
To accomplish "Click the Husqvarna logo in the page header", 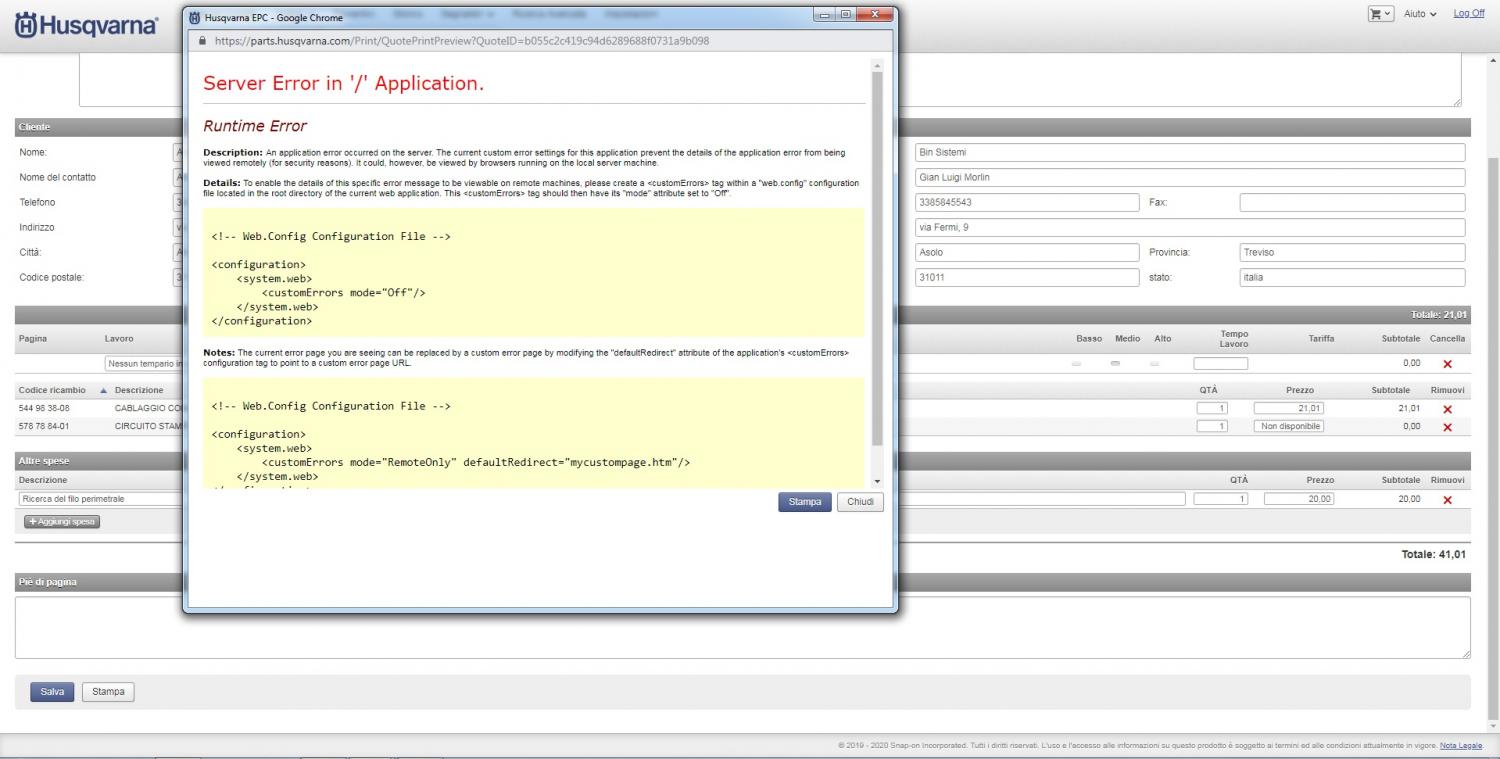I will pyautogui.click(x=85, y=24).
